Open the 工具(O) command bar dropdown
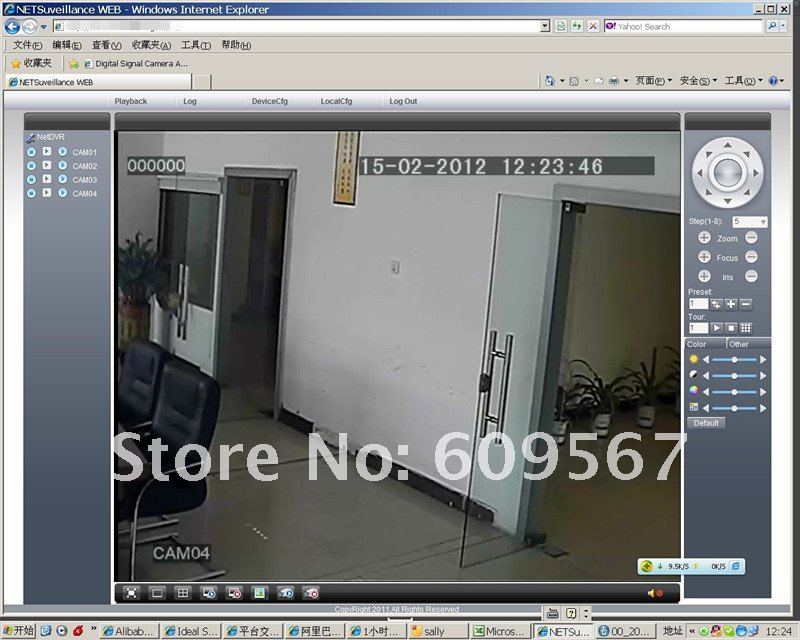The height and width of the screenshot is (640, 800). point(743,81)
